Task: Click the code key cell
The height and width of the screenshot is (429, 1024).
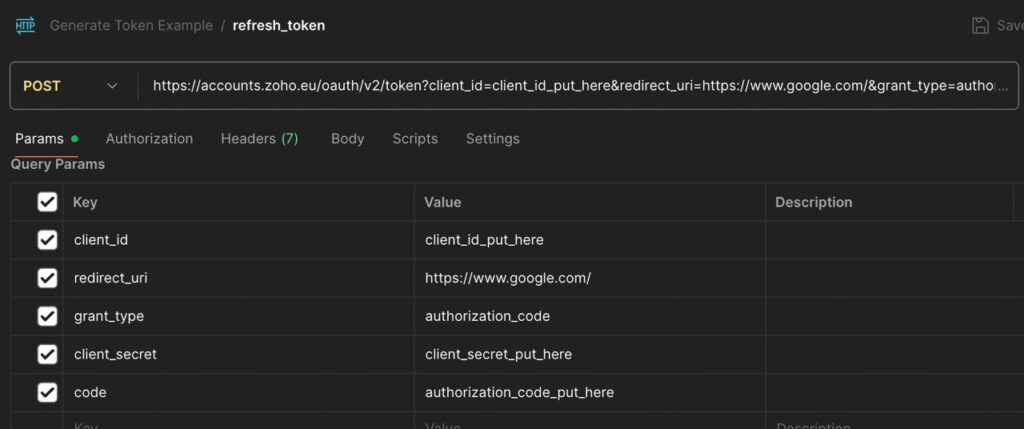Action: tap(238, 392)
